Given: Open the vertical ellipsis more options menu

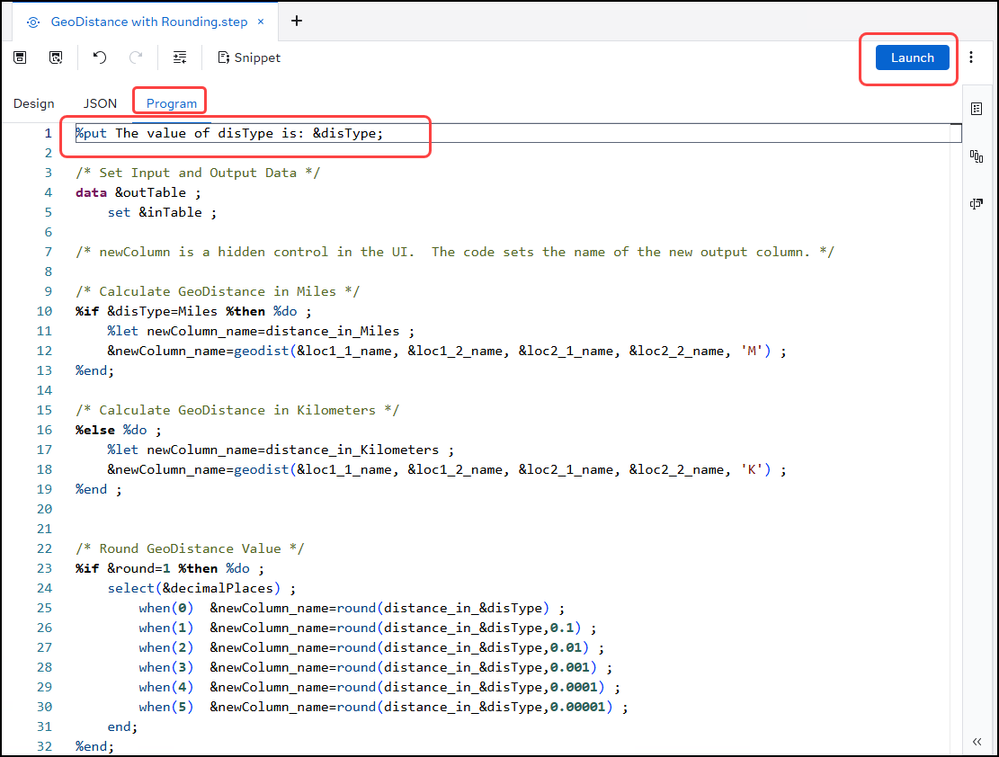Looking at the screenshot, I should [971, 57].
